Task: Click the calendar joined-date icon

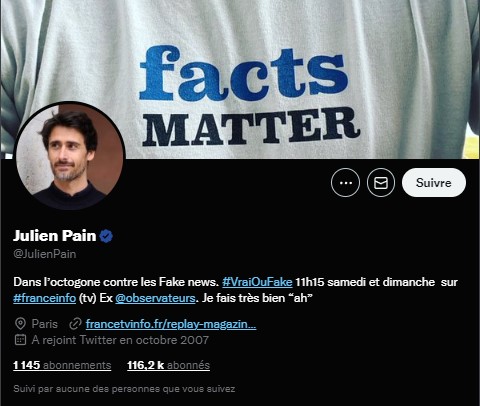Action: tap(20, 340)
